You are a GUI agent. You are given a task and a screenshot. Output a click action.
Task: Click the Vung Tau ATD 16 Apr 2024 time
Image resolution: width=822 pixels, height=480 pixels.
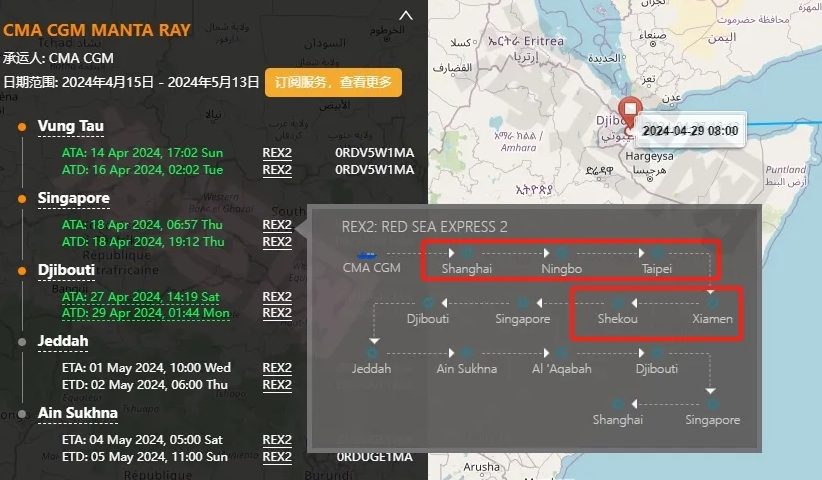tap(142, 170)
